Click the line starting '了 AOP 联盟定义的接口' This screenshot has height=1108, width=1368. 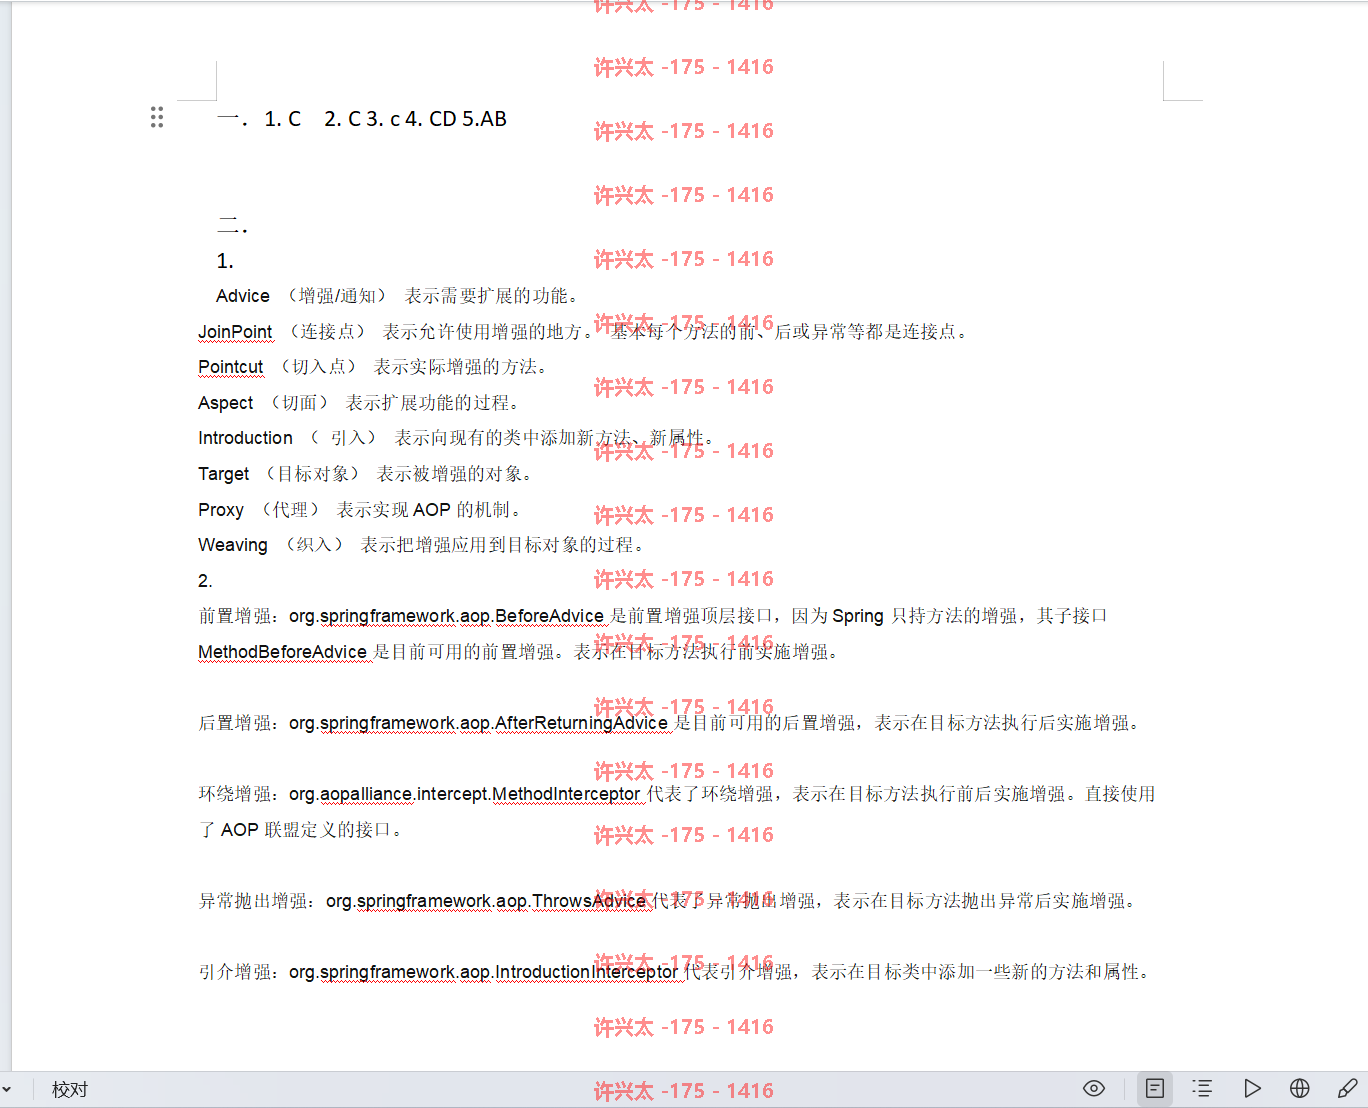pos(300,830)
